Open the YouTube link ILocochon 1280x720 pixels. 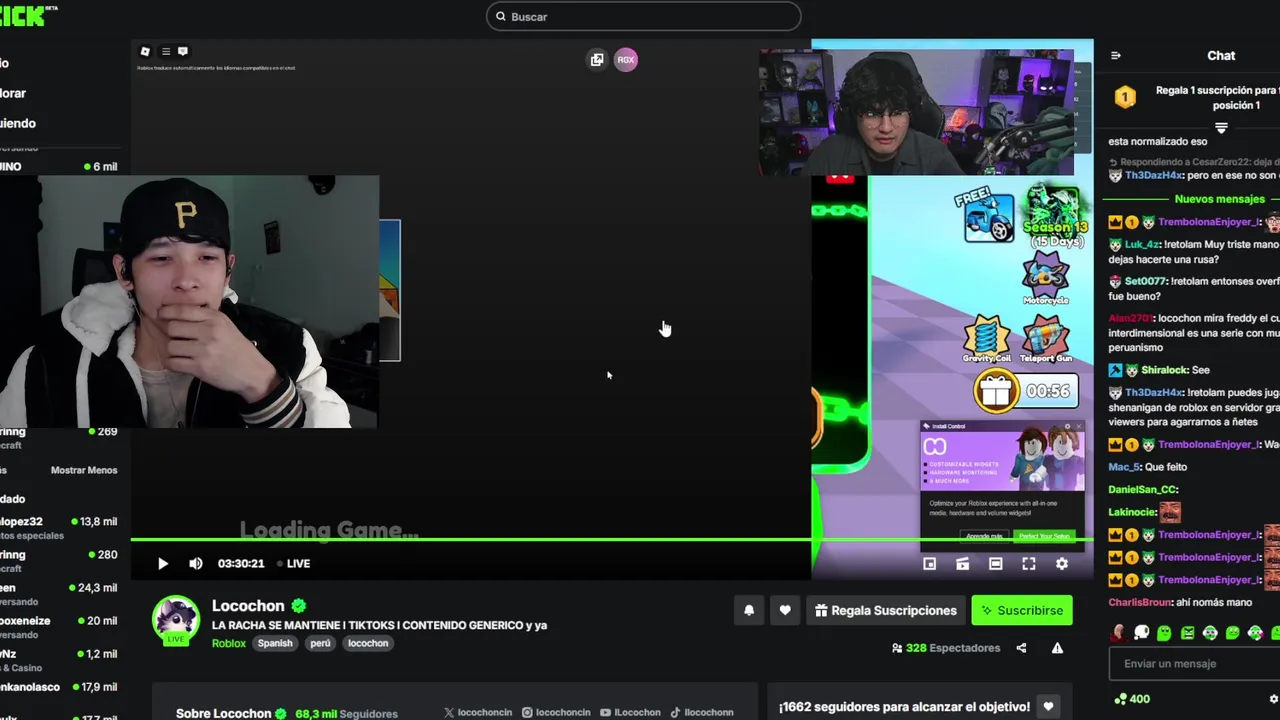(630, 712)
